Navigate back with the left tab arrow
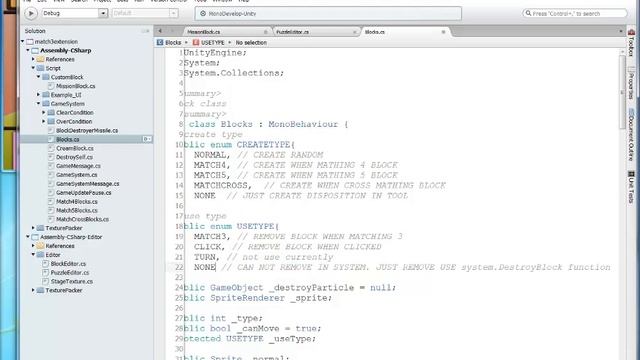This screenshot has height=360, width=640. (x=160, y=31)
